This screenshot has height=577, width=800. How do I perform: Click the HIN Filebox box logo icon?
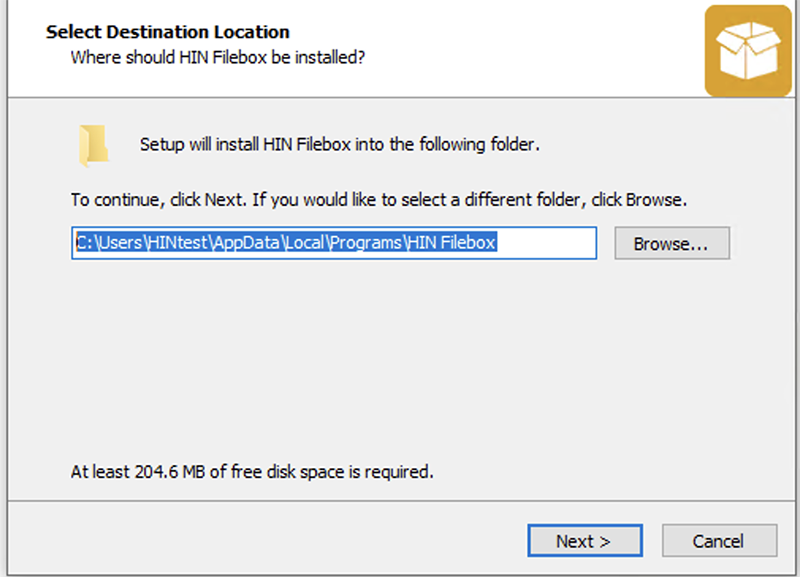(x=748, y=51)
